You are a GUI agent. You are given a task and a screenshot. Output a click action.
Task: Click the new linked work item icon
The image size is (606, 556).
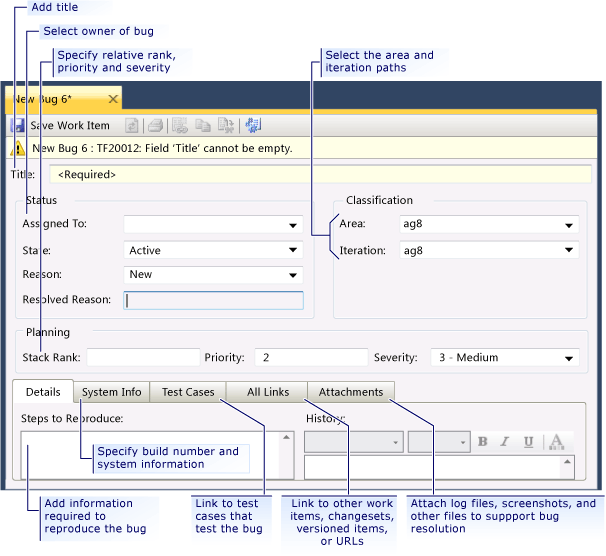[180, 126]
